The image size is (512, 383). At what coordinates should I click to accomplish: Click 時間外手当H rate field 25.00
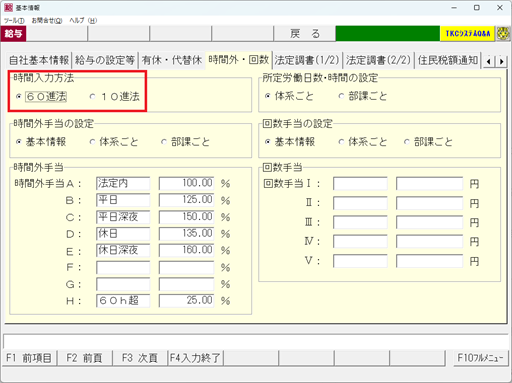coord(187,301)
